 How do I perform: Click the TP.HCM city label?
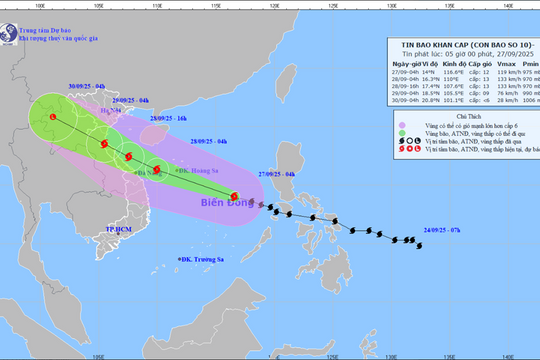pyautogui.click(x=118, y=229)
